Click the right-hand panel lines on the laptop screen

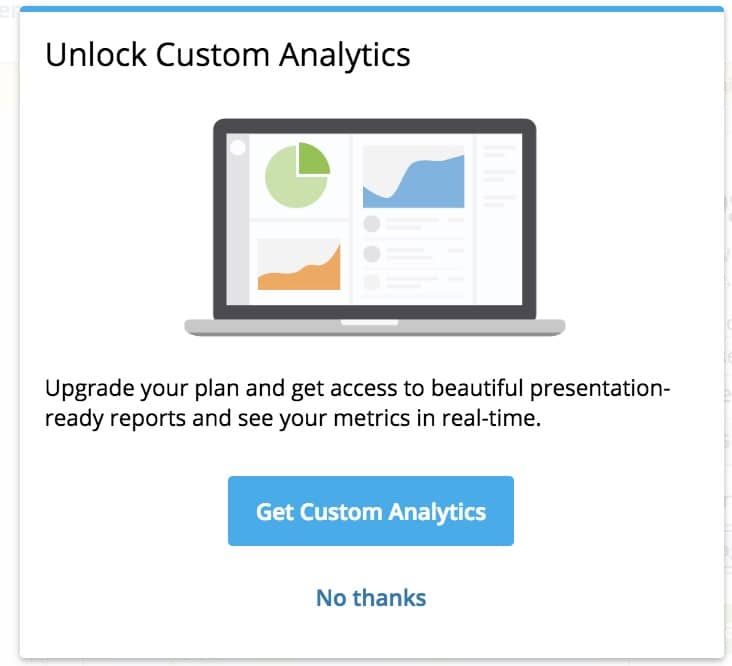pyautogui.click(x=499, y=176)
